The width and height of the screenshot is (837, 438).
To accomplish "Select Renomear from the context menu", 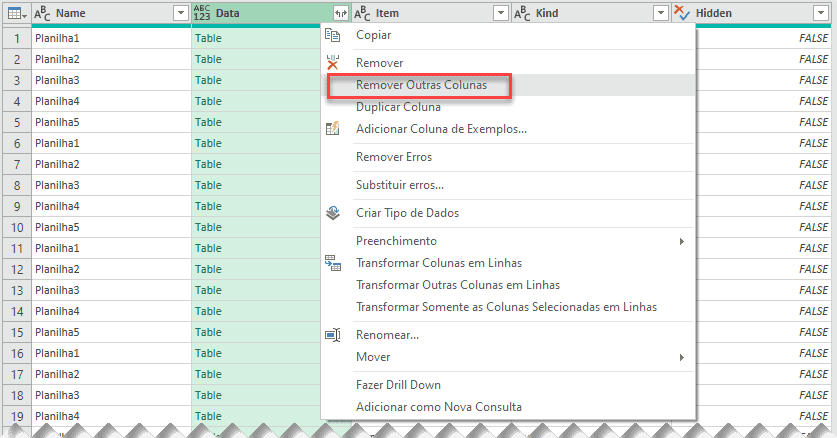I will [x=508, y=335].
